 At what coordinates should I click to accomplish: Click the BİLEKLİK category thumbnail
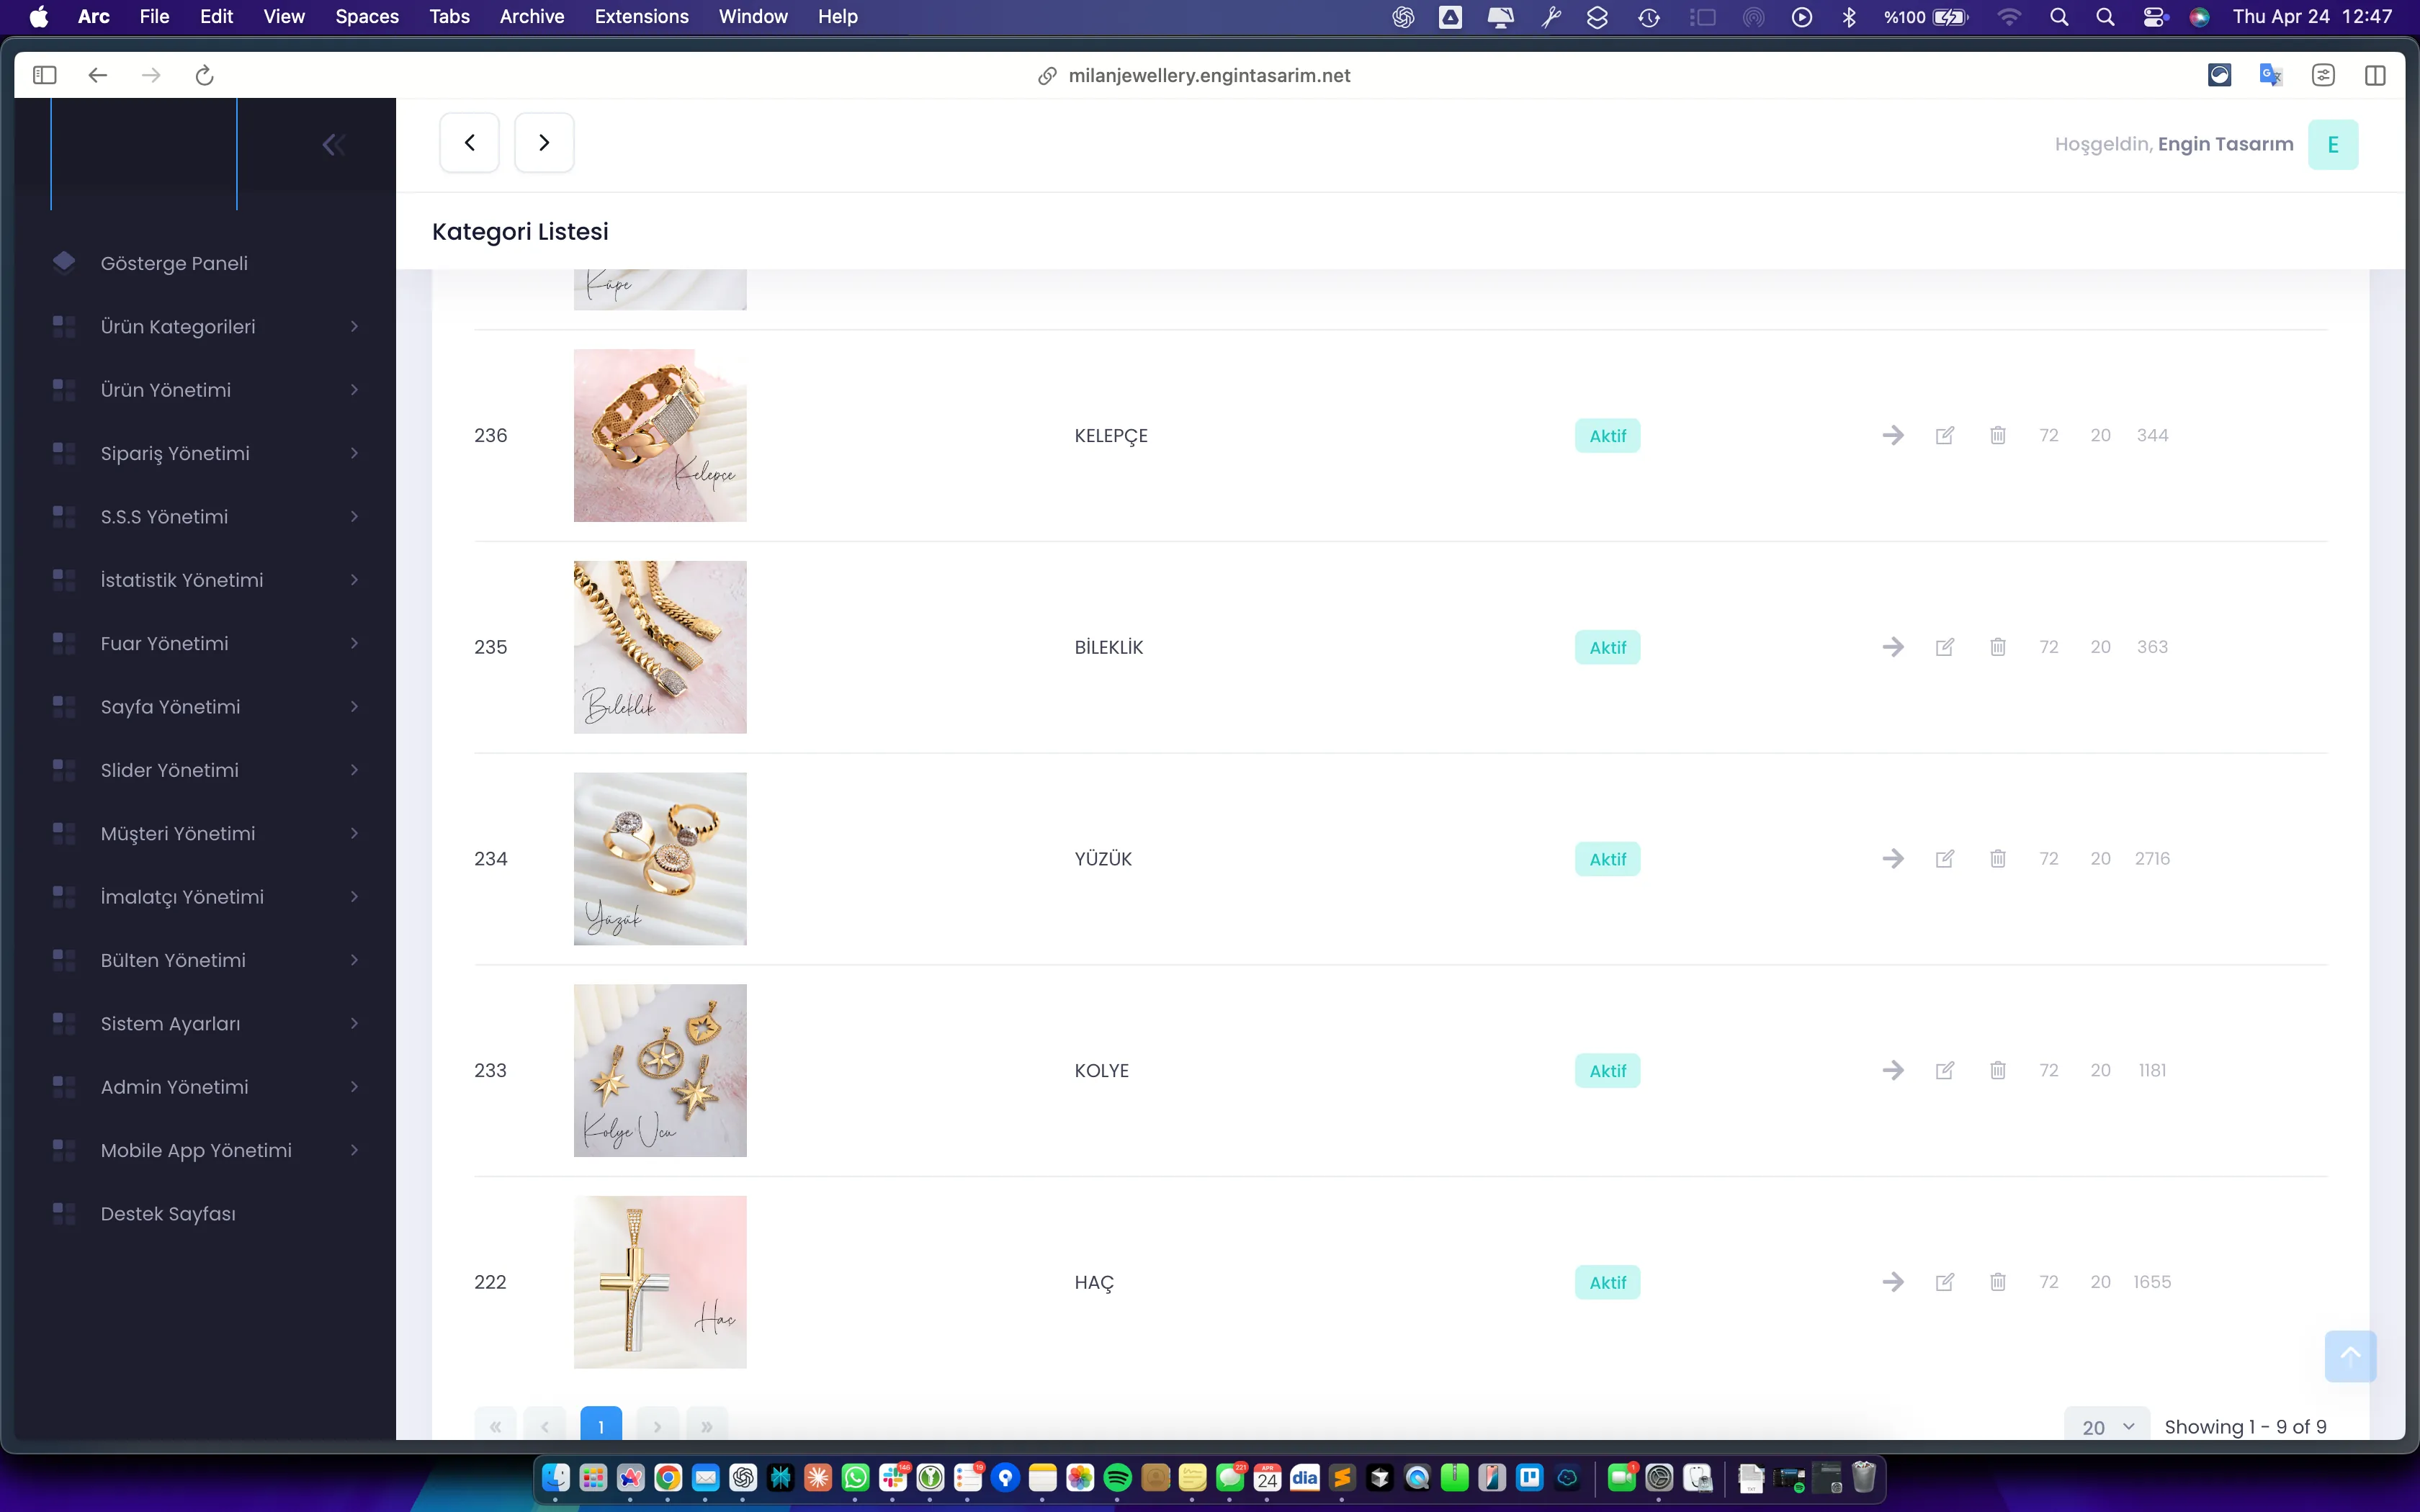tap(660, 647)
